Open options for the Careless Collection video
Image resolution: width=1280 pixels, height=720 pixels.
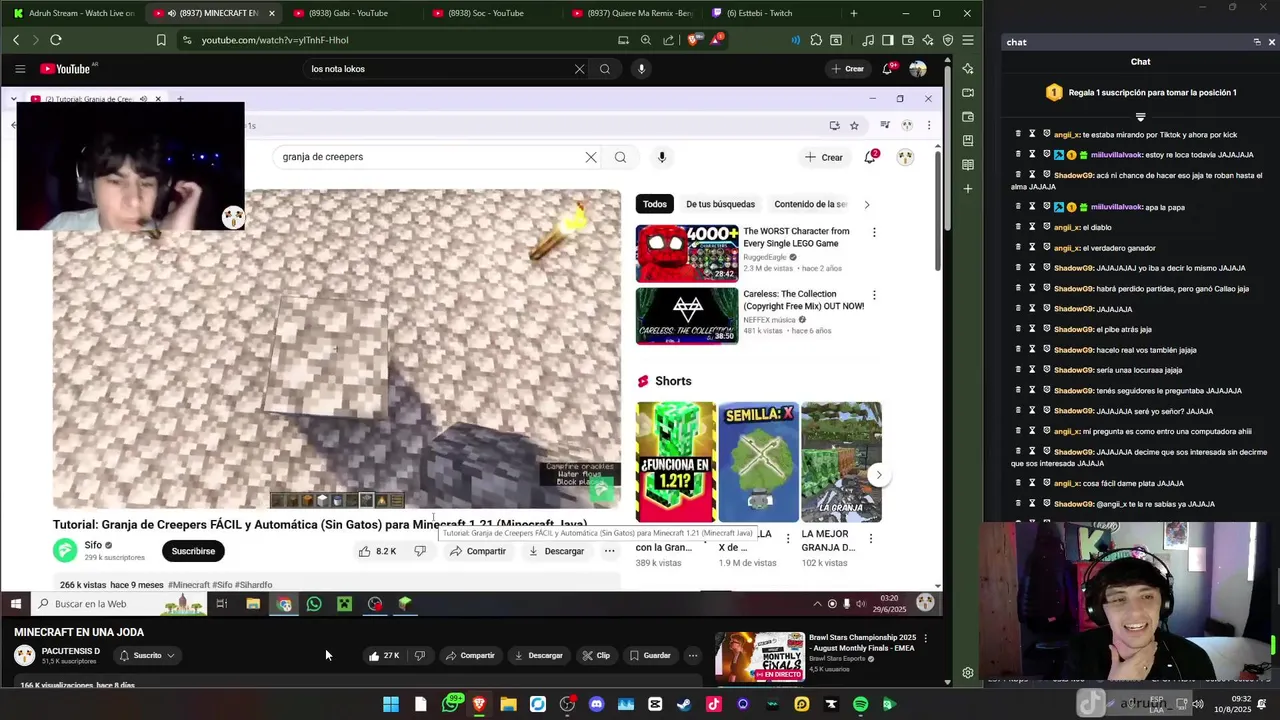[874, 295]
